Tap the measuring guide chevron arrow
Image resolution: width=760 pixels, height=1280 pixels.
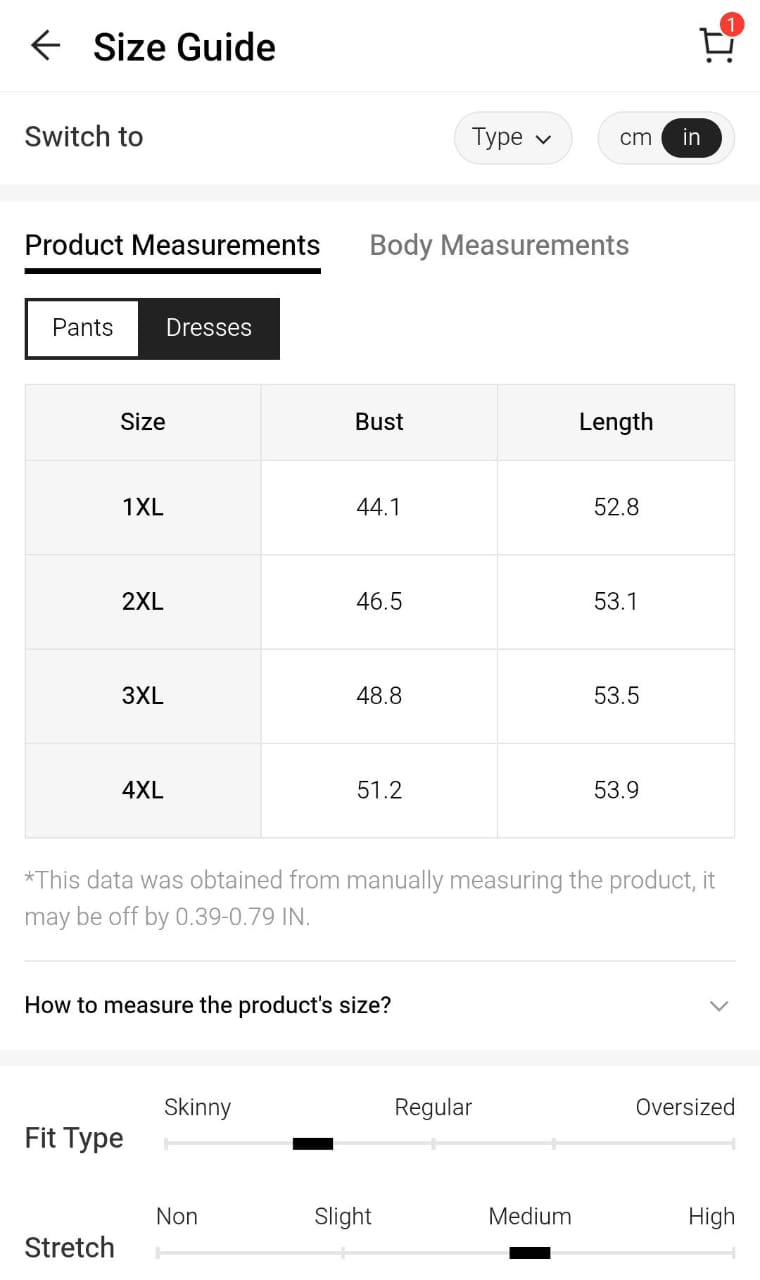718,1006
